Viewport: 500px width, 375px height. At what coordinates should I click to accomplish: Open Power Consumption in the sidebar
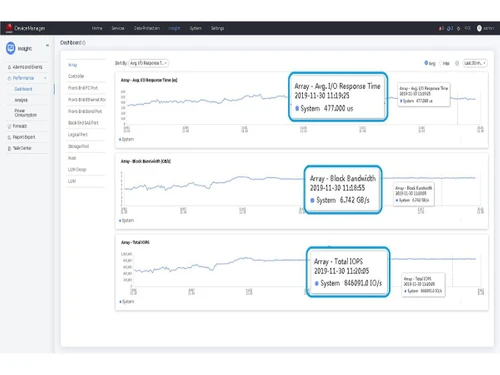pyautogui.click(x=25, y=113)
